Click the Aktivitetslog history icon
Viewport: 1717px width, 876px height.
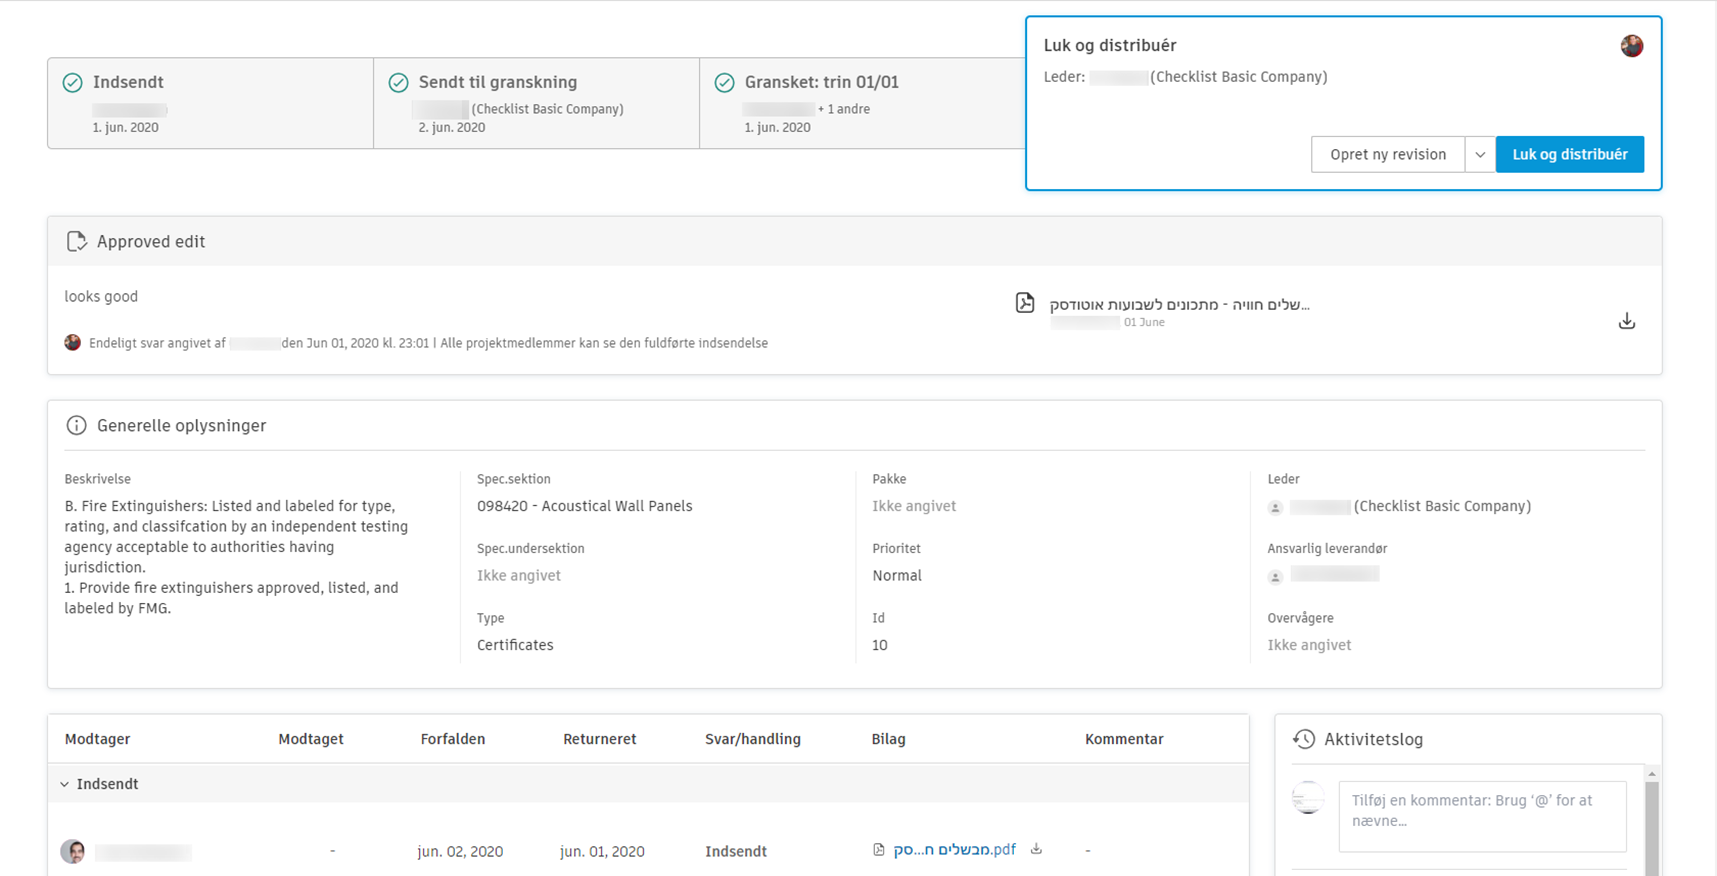point(1304,739)
